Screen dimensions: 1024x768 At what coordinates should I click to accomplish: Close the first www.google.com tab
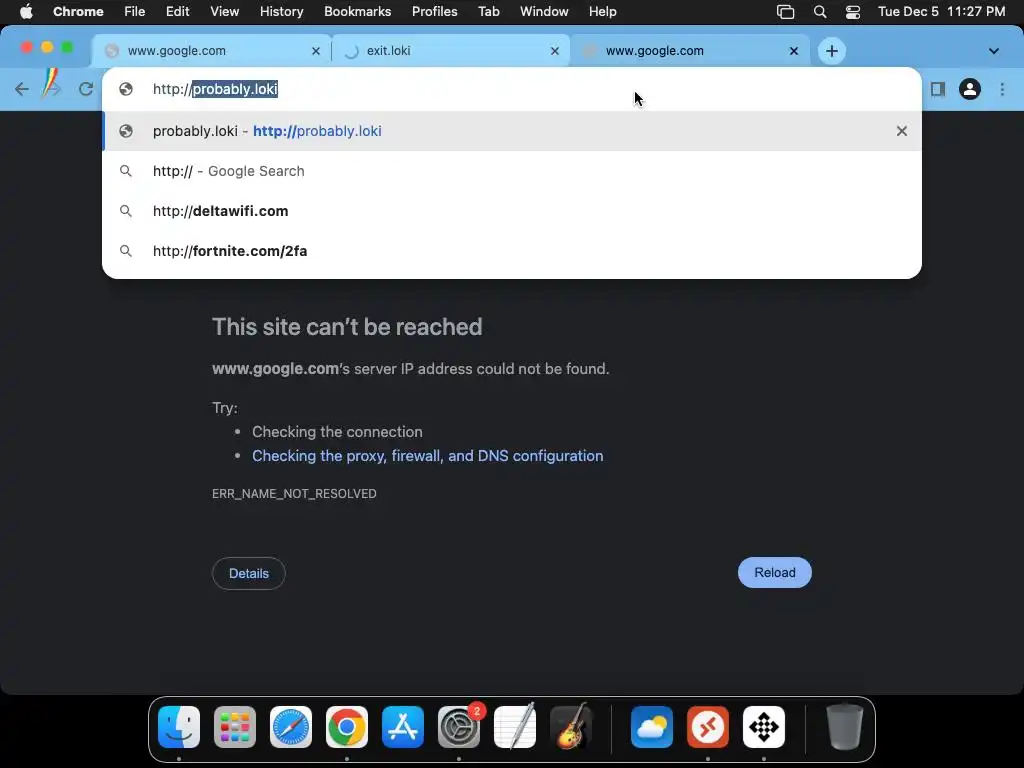pos(315,51)
